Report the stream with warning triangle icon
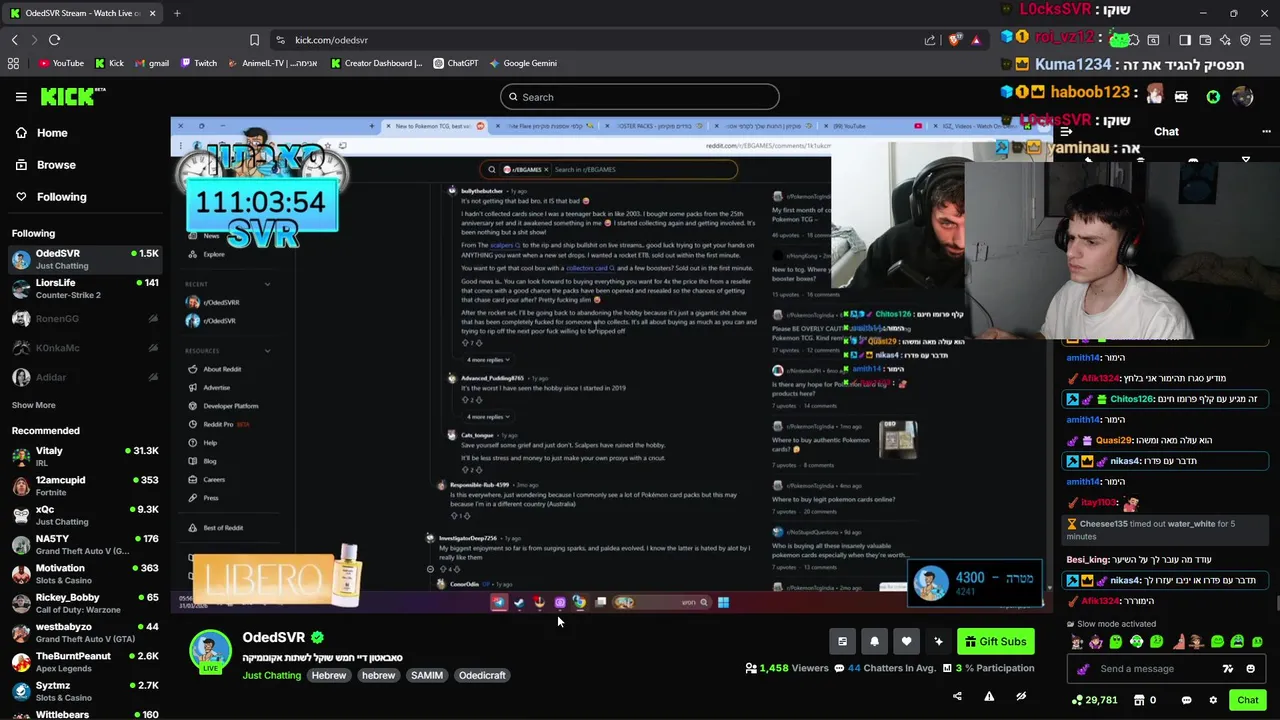 (989, 697)
